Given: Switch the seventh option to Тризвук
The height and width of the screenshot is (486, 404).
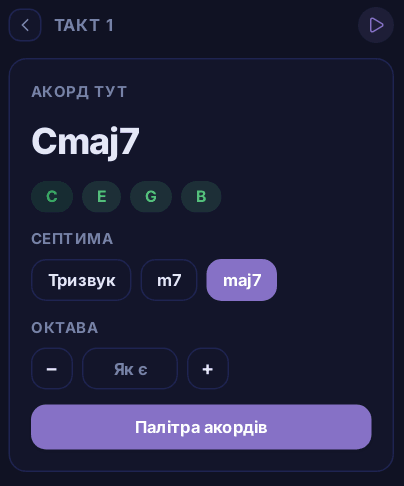Looking at the screenshot, I should (81, 280).
